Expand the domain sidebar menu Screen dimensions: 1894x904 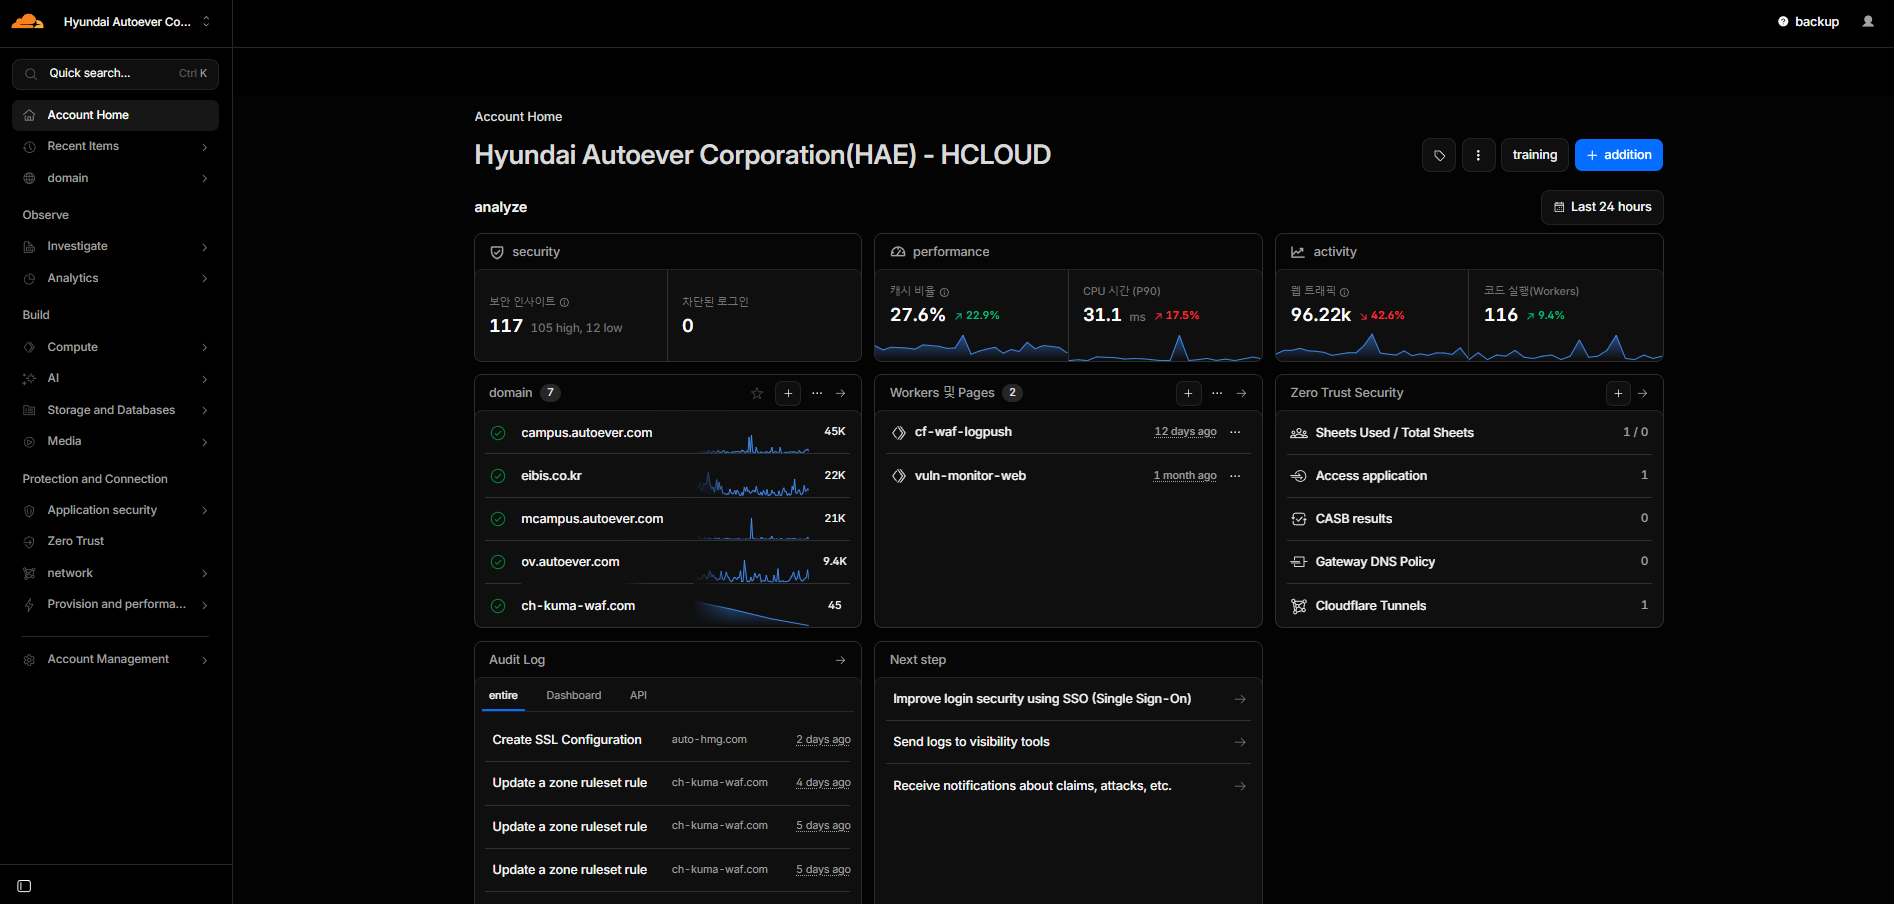(115, 178)
